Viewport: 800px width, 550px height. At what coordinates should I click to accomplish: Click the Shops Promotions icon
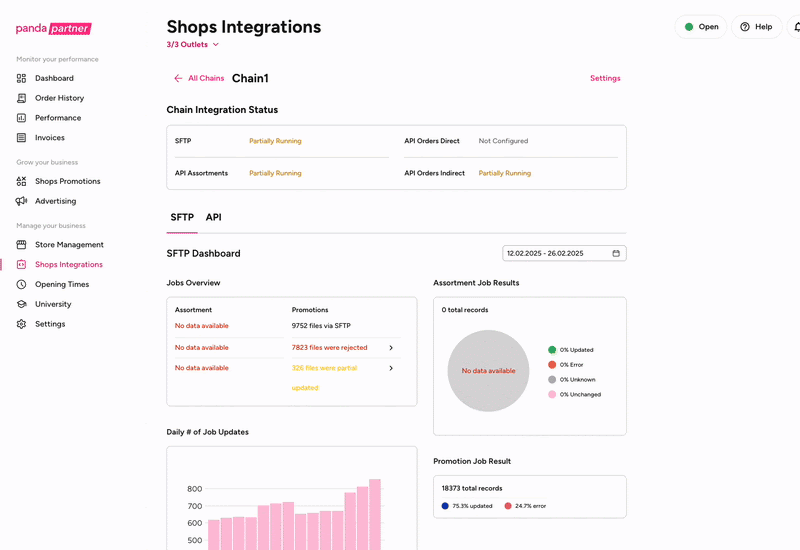point(22,181)
